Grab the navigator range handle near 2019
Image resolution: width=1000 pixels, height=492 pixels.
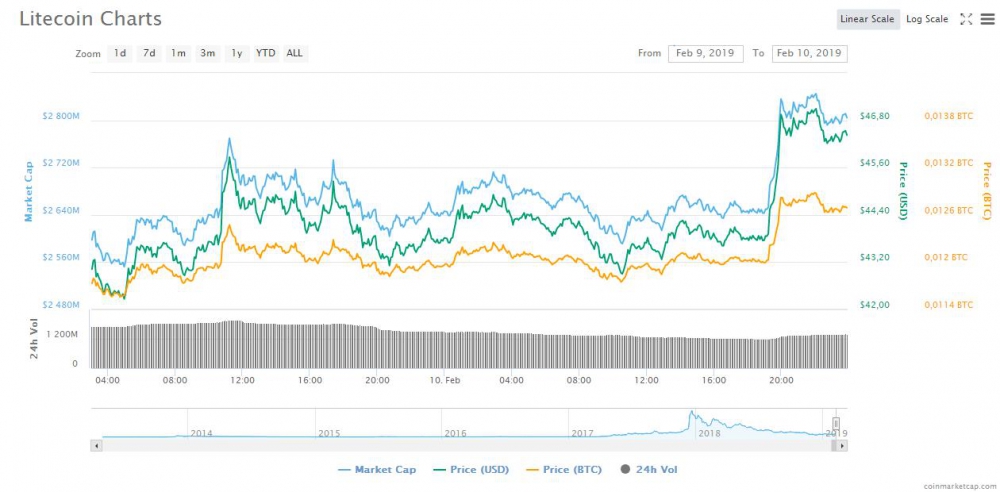[x=836, y=423]
